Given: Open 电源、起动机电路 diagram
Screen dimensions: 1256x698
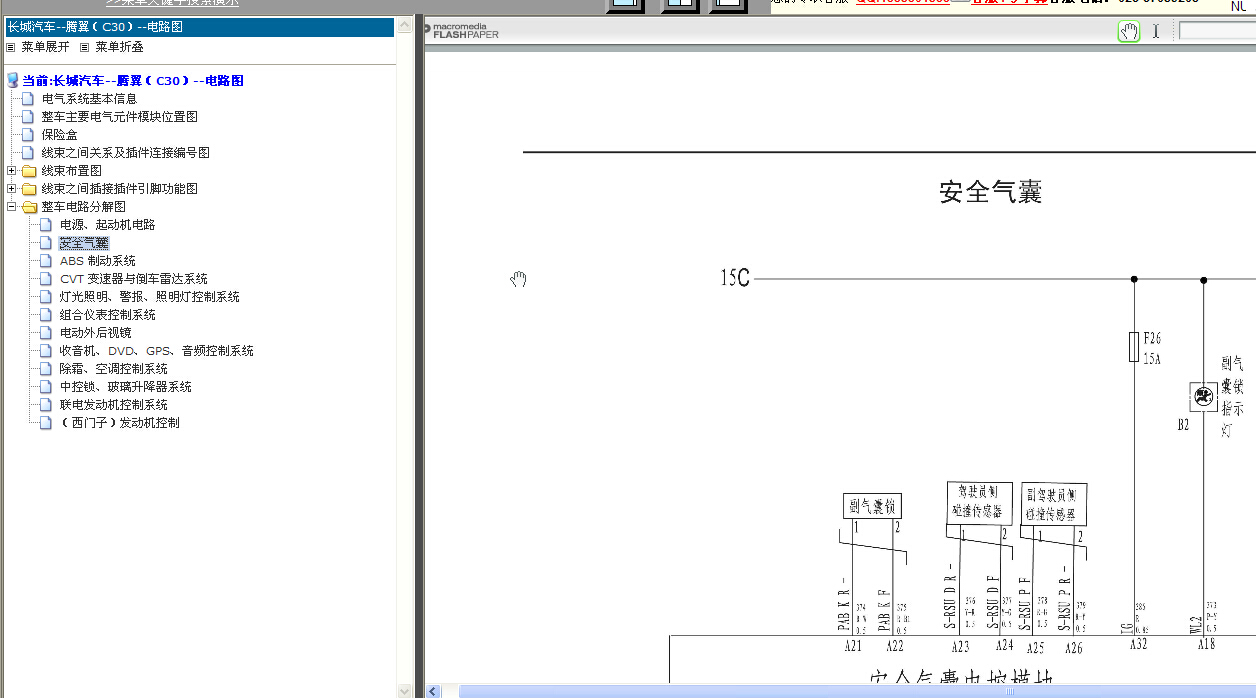Looking at the screenshot, I should pyautogui.click(x=107, y=225).
